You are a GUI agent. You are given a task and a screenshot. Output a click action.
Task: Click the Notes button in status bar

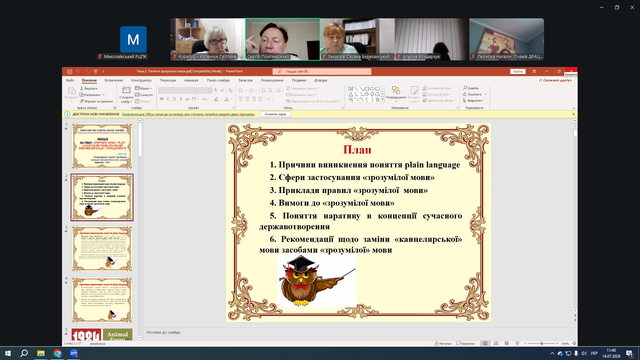tap(443, 343)
